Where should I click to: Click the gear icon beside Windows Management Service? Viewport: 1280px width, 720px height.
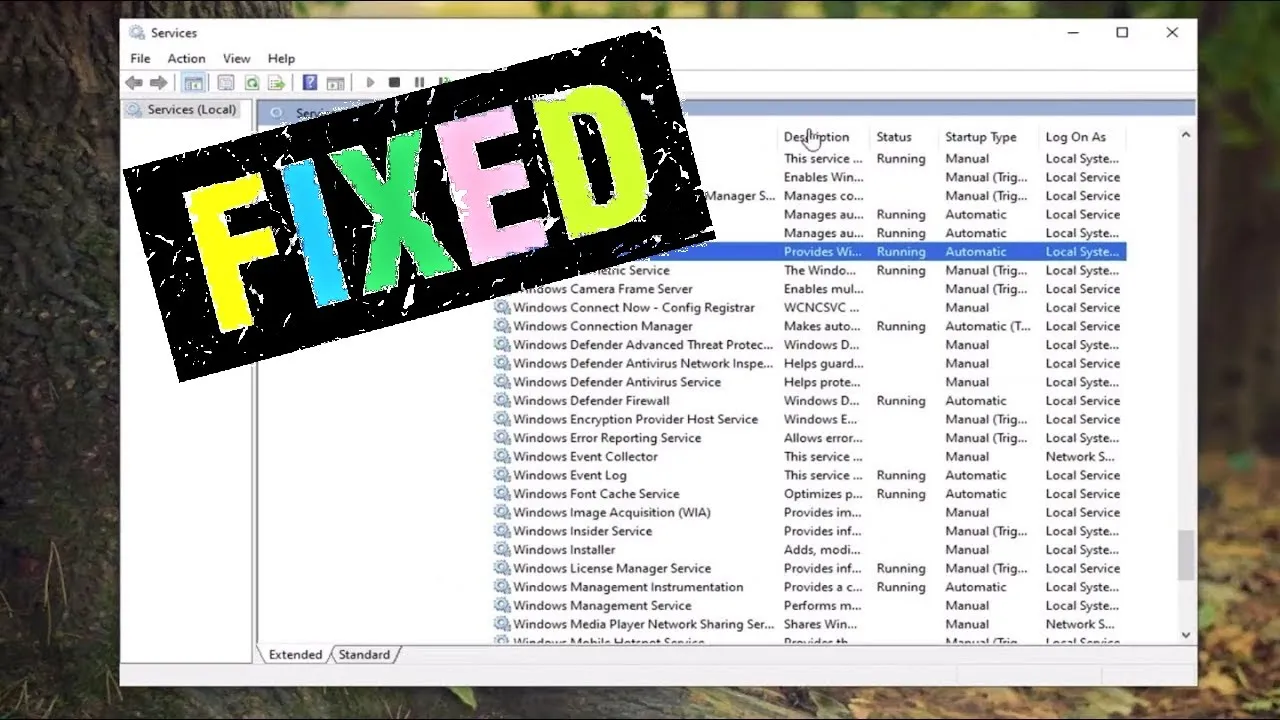pos(502,606)
